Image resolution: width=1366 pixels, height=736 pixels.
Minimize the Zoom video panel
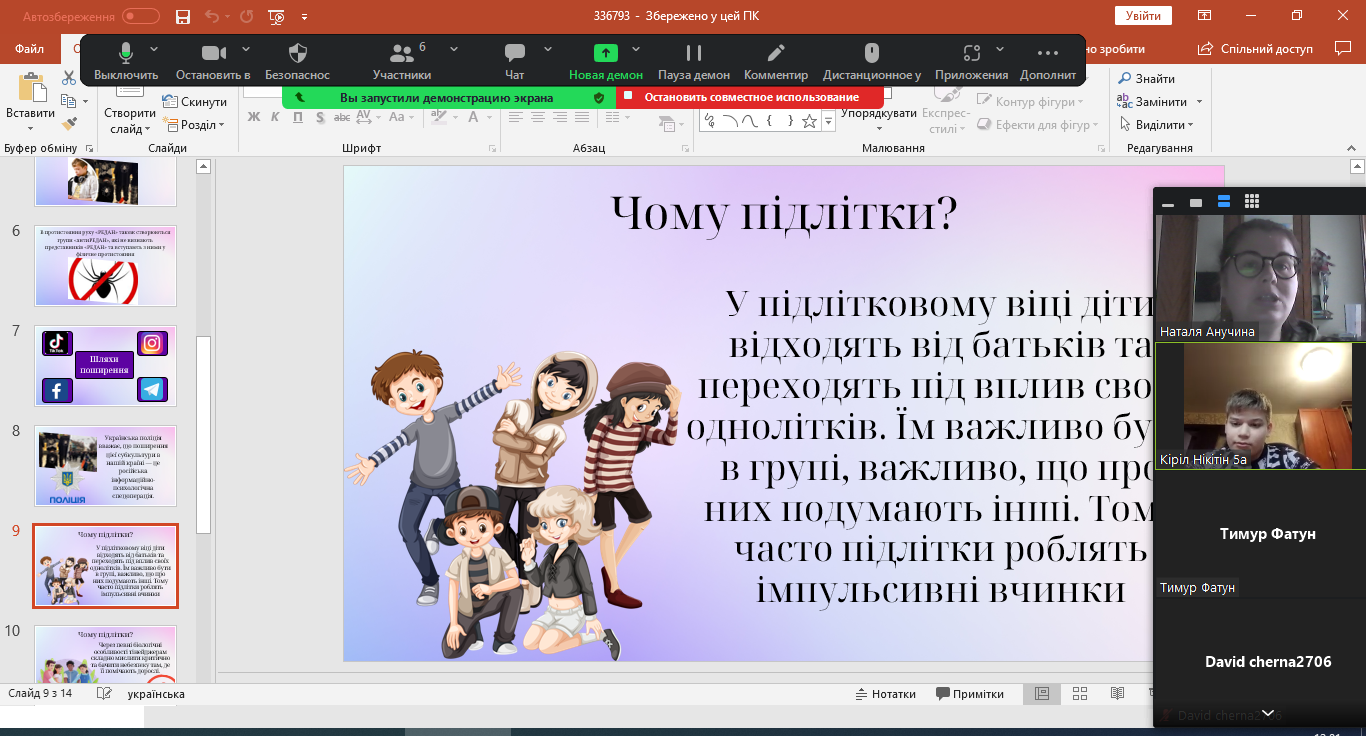[1168, 203]
